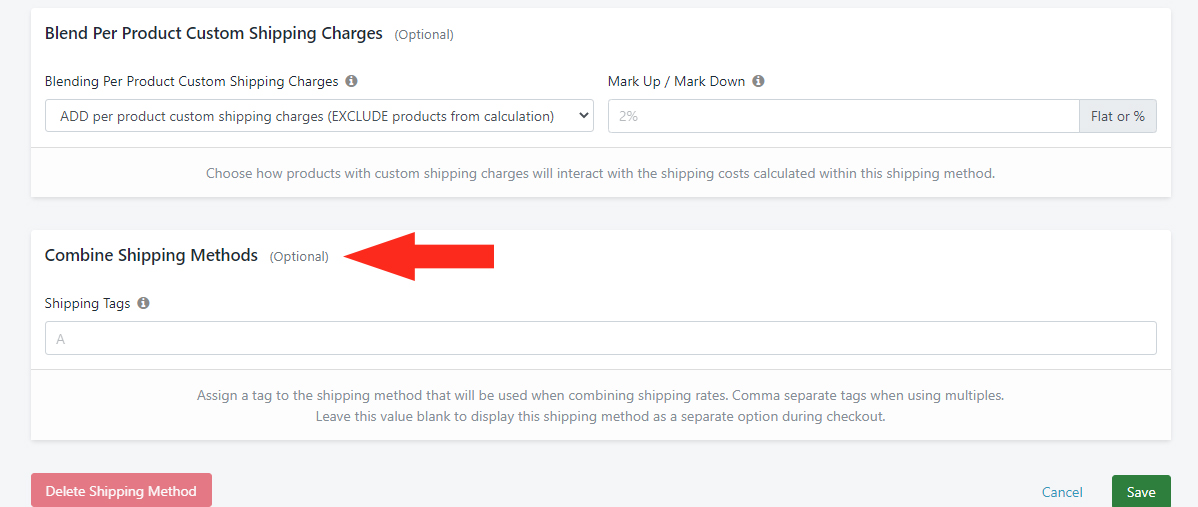Click into the Mark Up / Mark Down field
The image size is (1198, 507).
pos(843,116)
